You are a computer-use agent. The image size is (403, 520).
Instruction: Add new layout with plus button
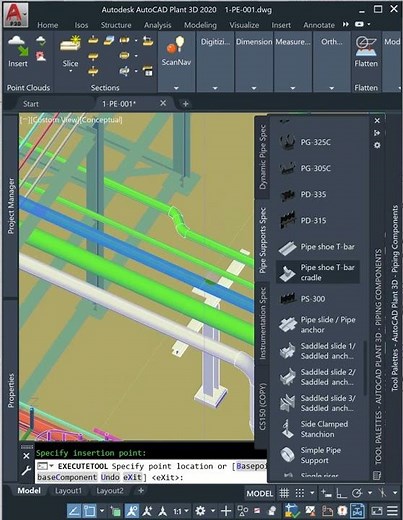coord(141,491)
